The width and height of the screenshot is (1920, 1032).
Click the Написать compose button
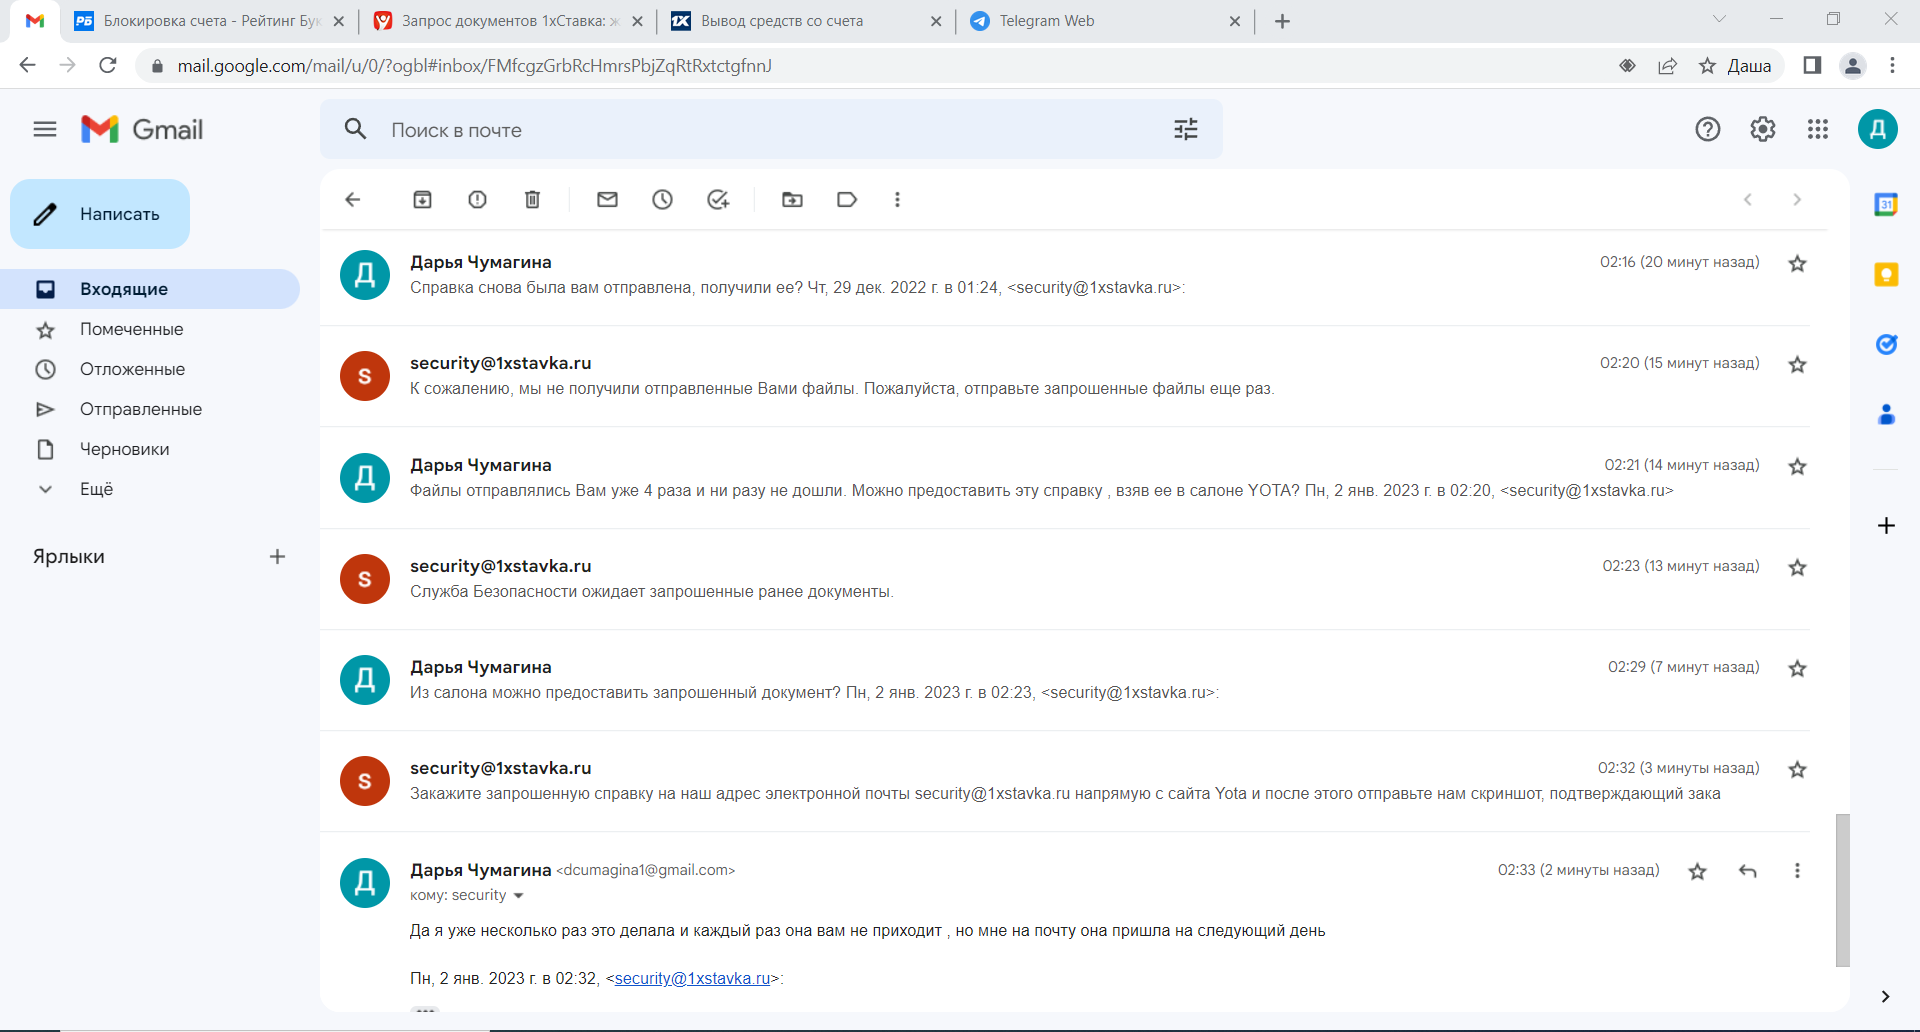click(x=100, y=214)
